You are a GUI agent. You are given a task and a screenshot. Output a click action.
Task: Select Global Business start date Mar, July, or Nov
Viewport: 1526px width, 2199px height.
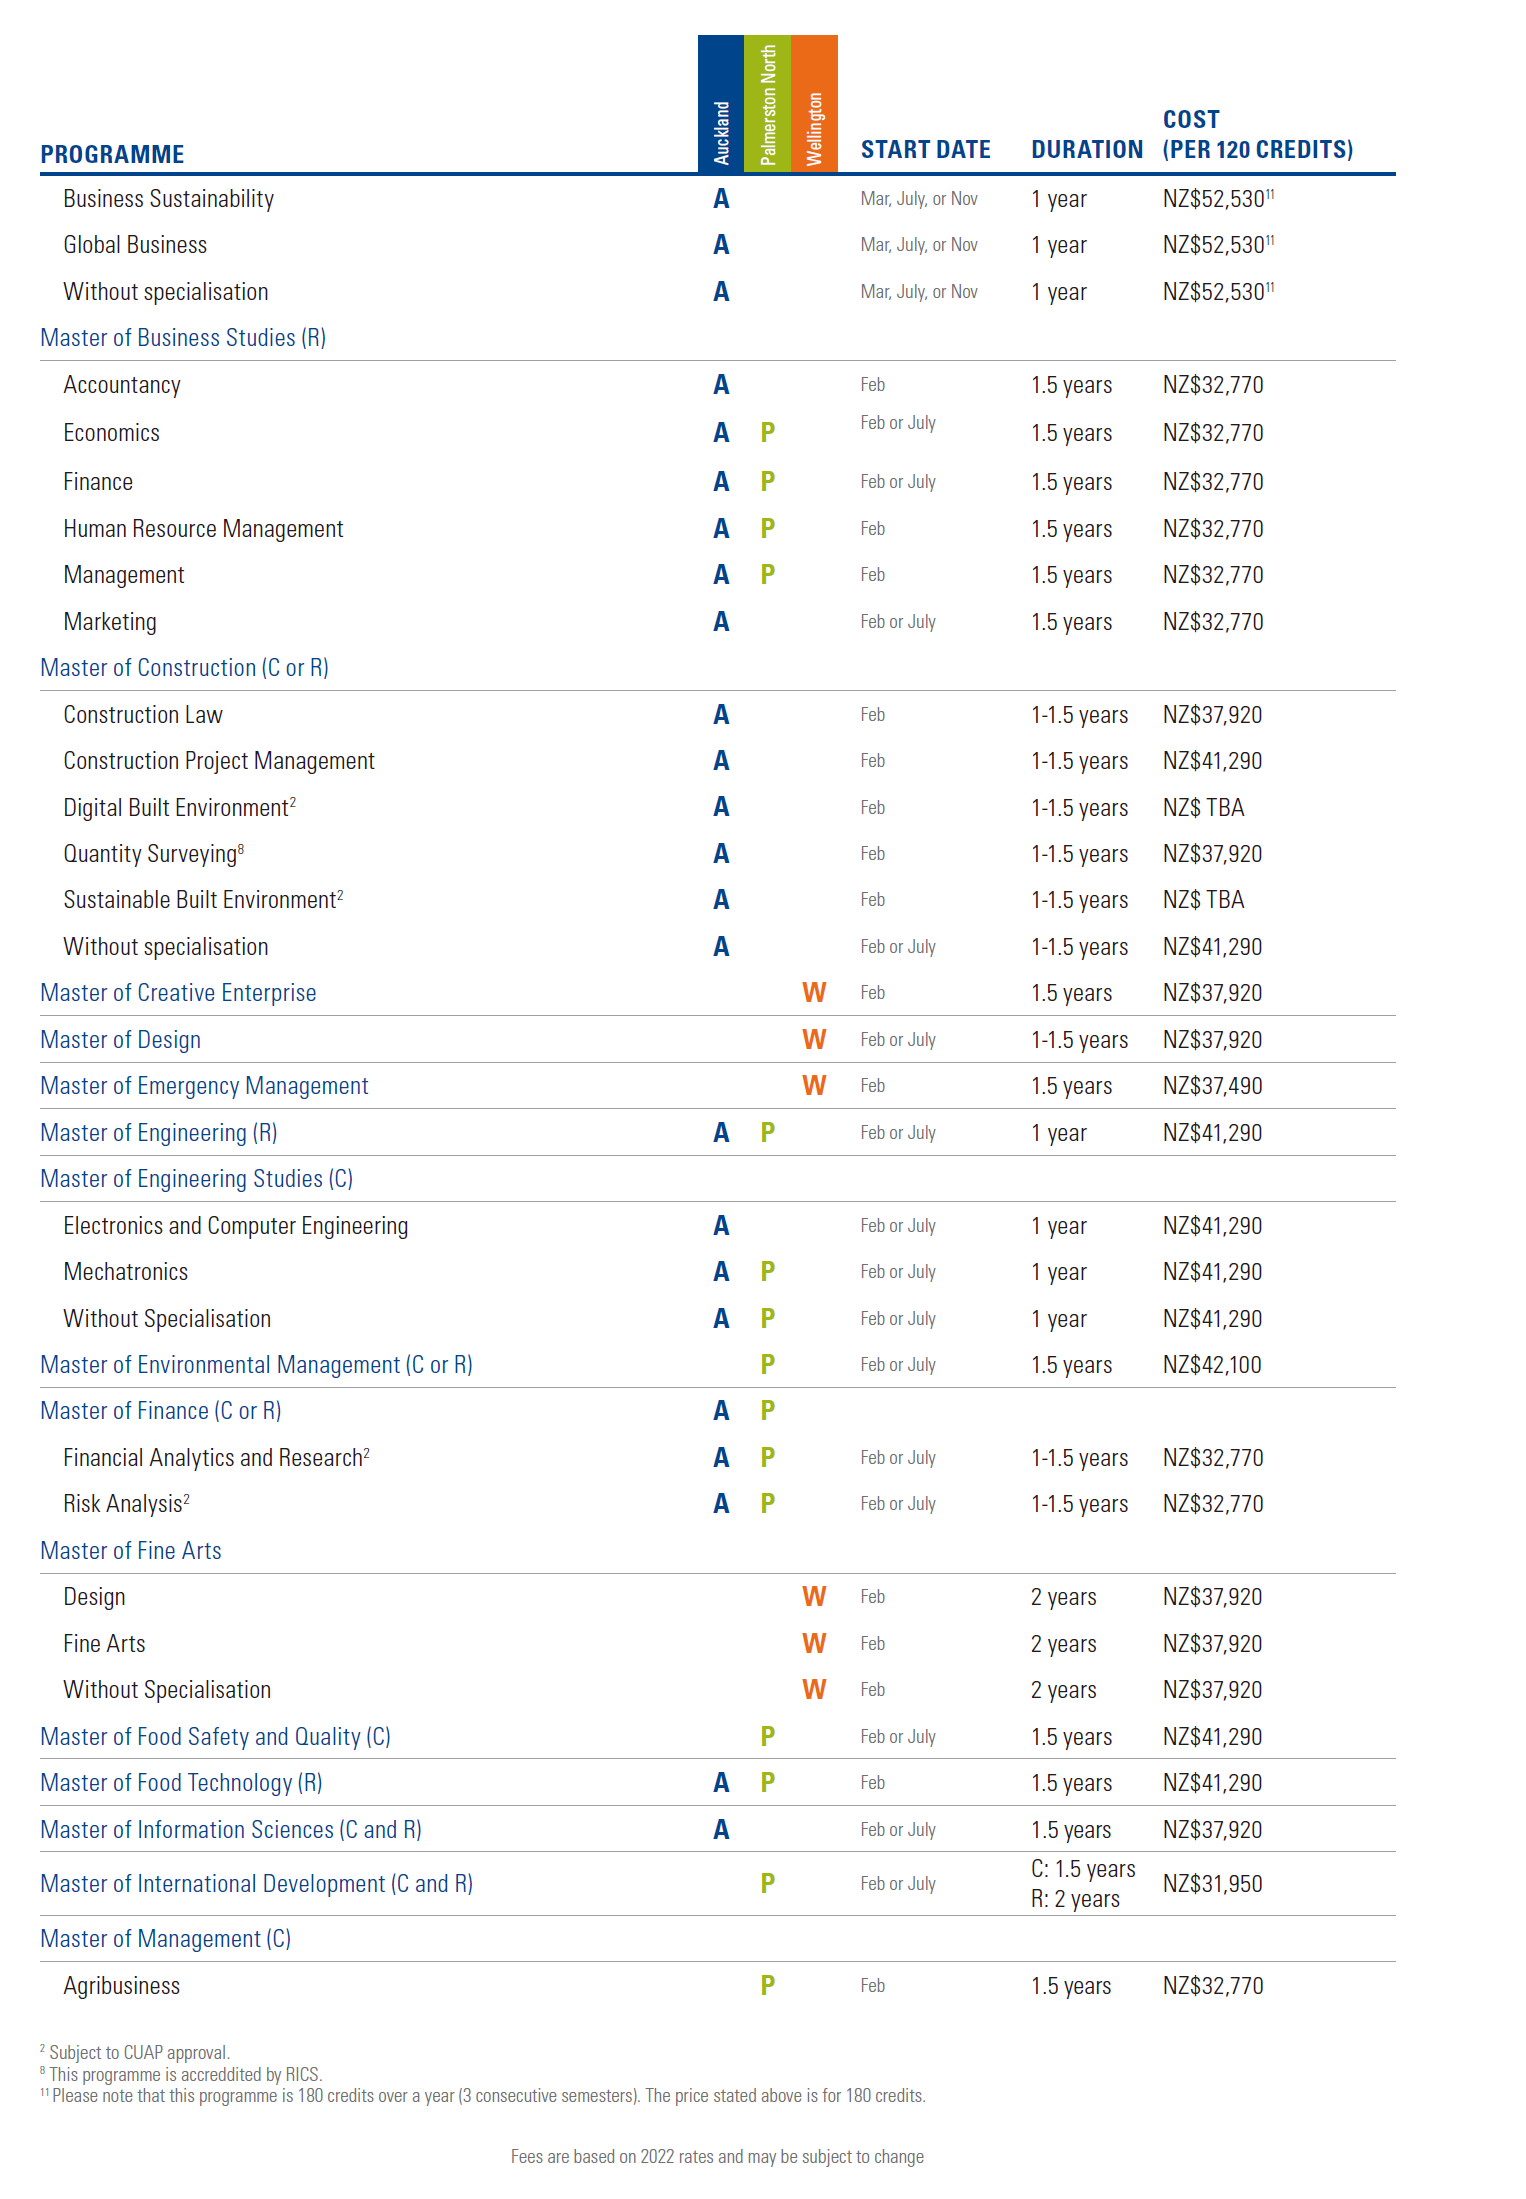click(919, 245)
